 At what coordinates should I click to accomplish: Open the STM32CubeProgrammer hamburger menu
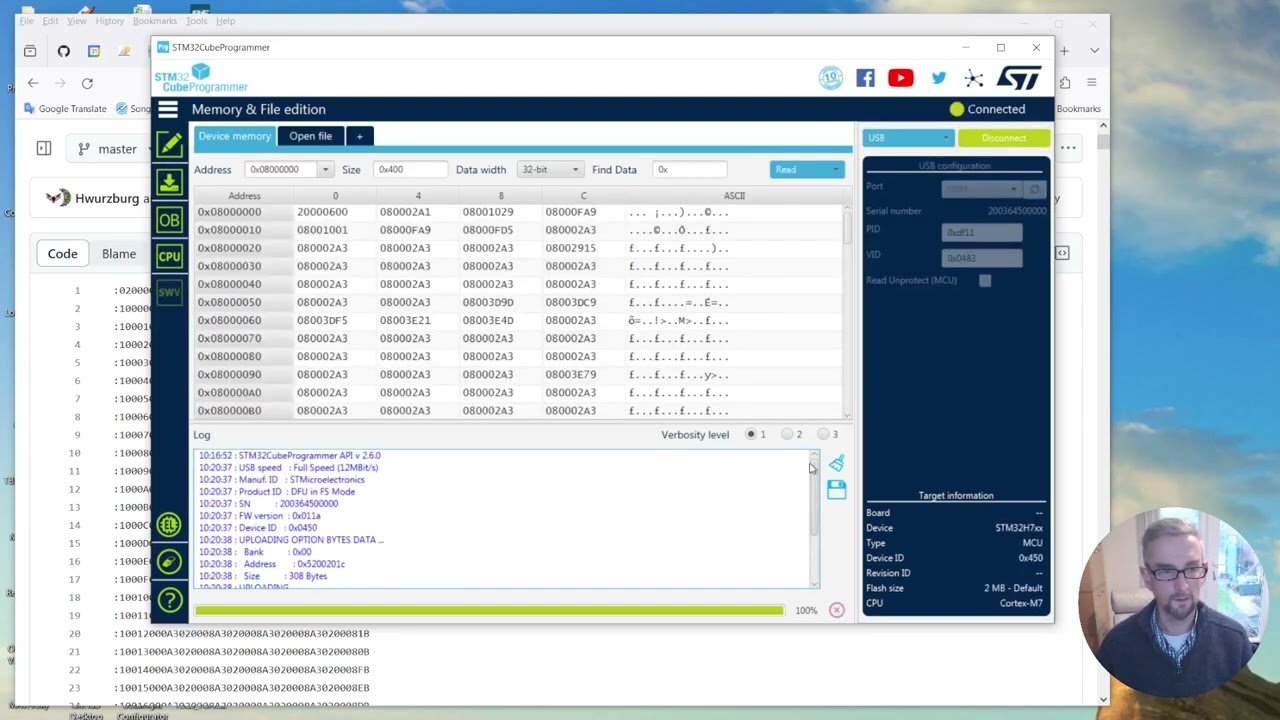coord(168,109)
